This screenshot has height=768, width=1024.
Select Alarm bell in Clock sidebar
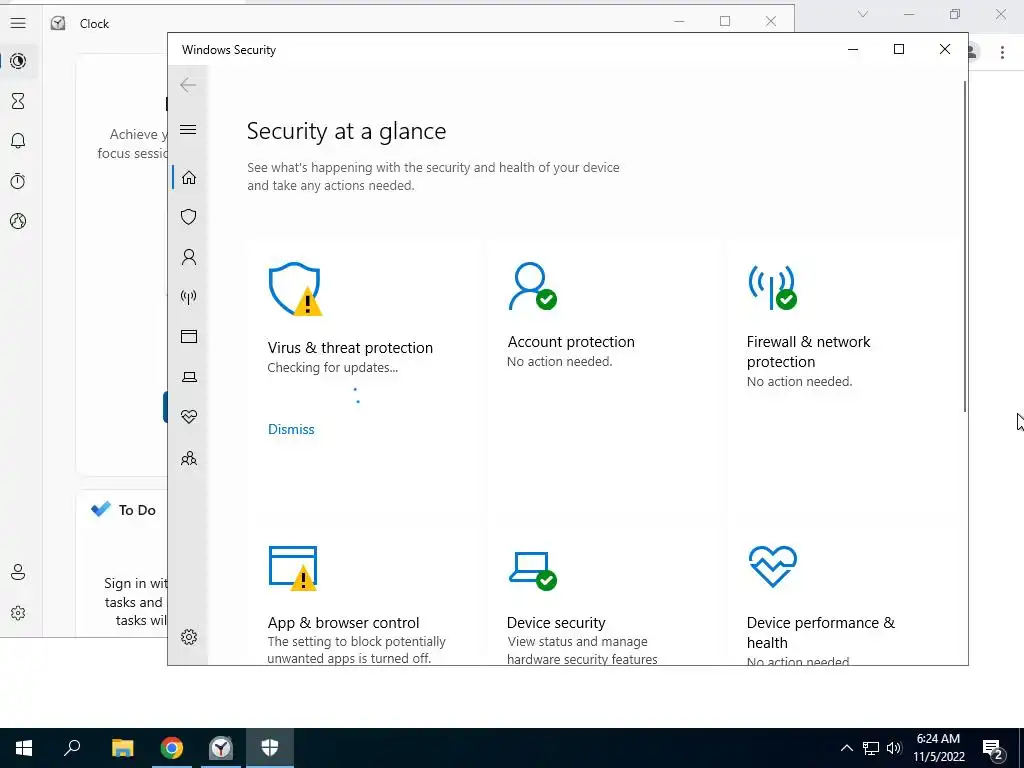[18, 140]
